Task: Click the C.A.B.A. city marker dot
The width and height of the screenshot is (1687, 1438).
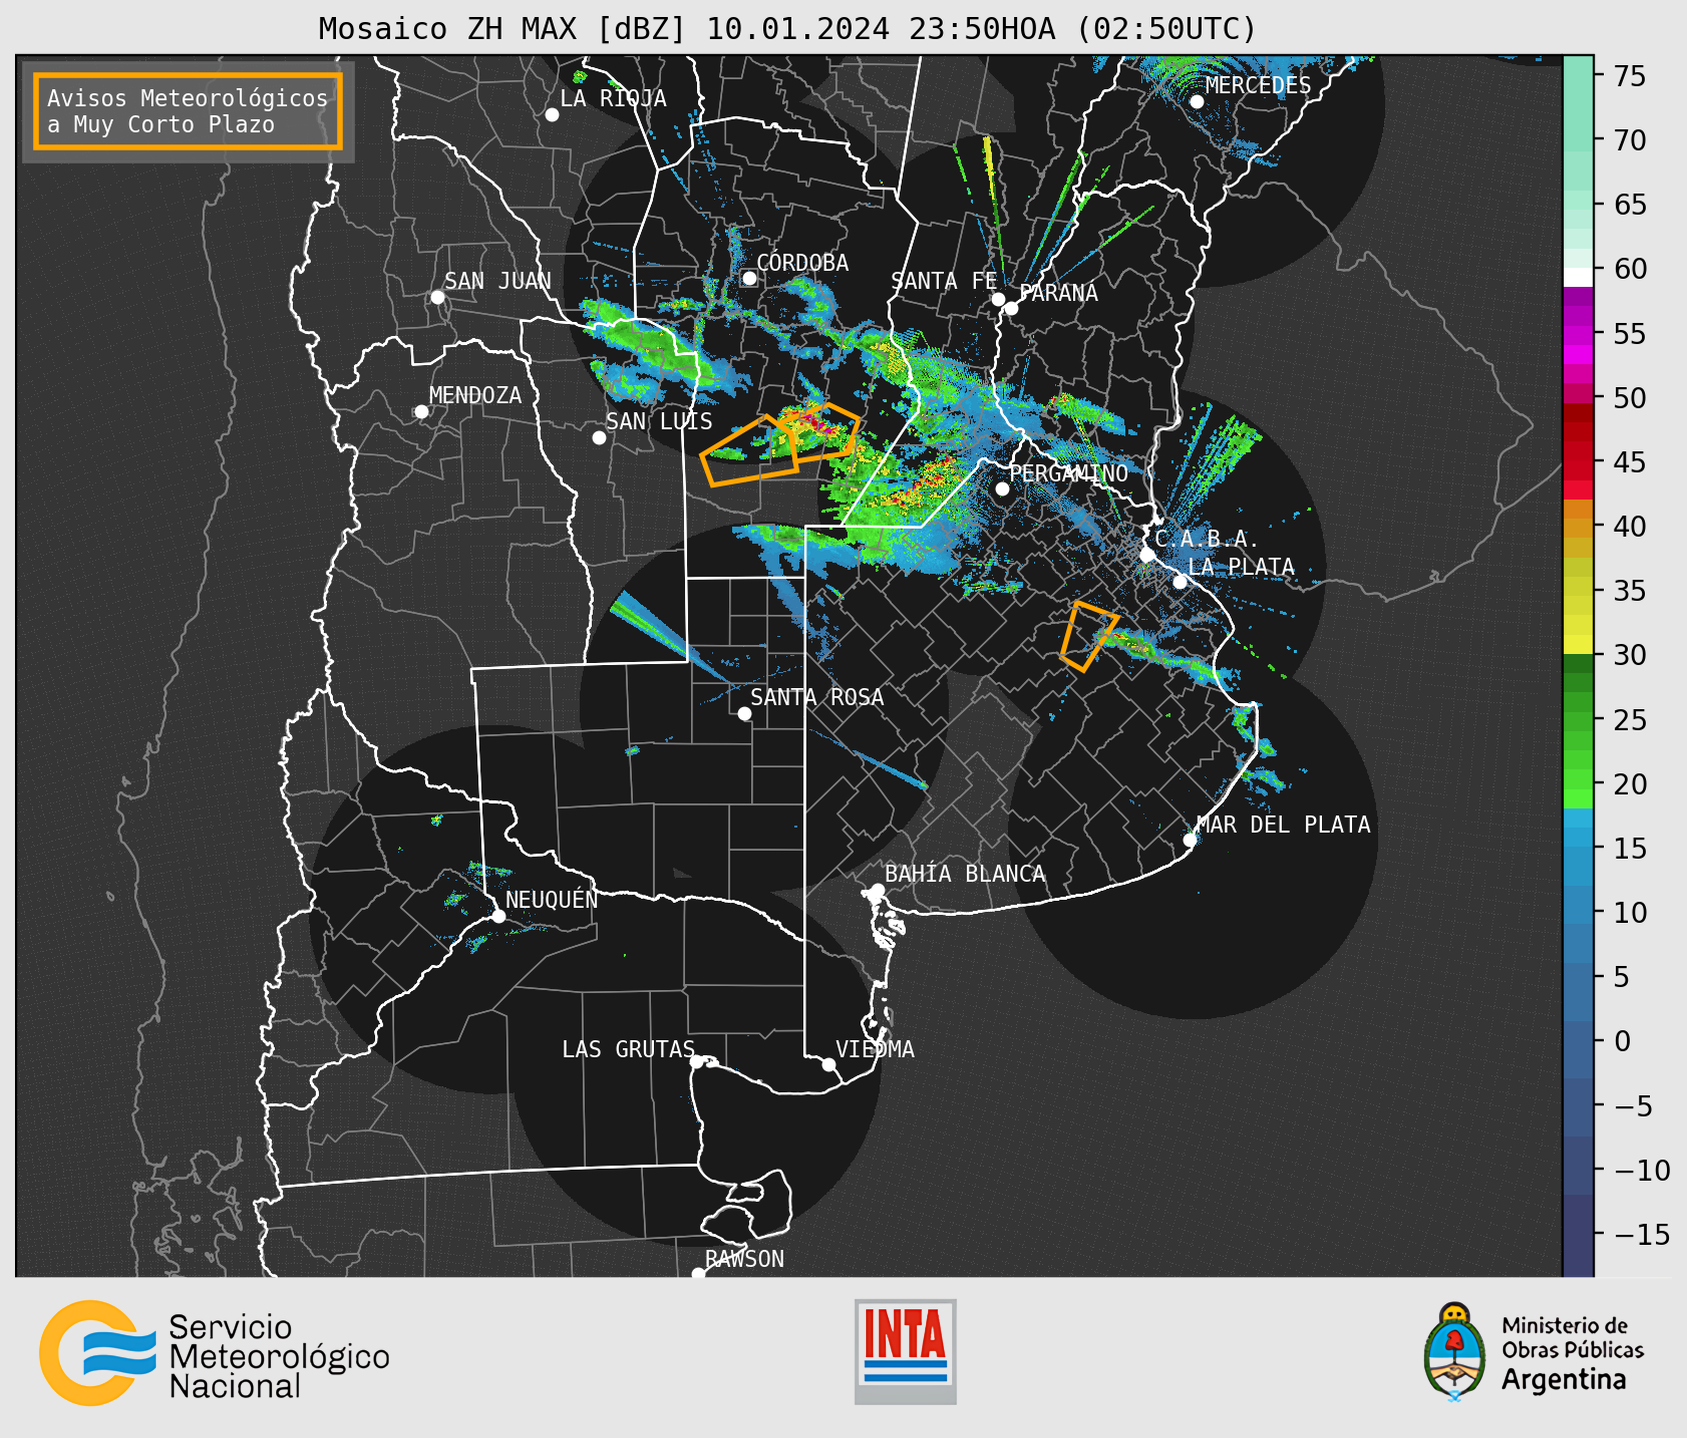Action: coord(1148,555)
